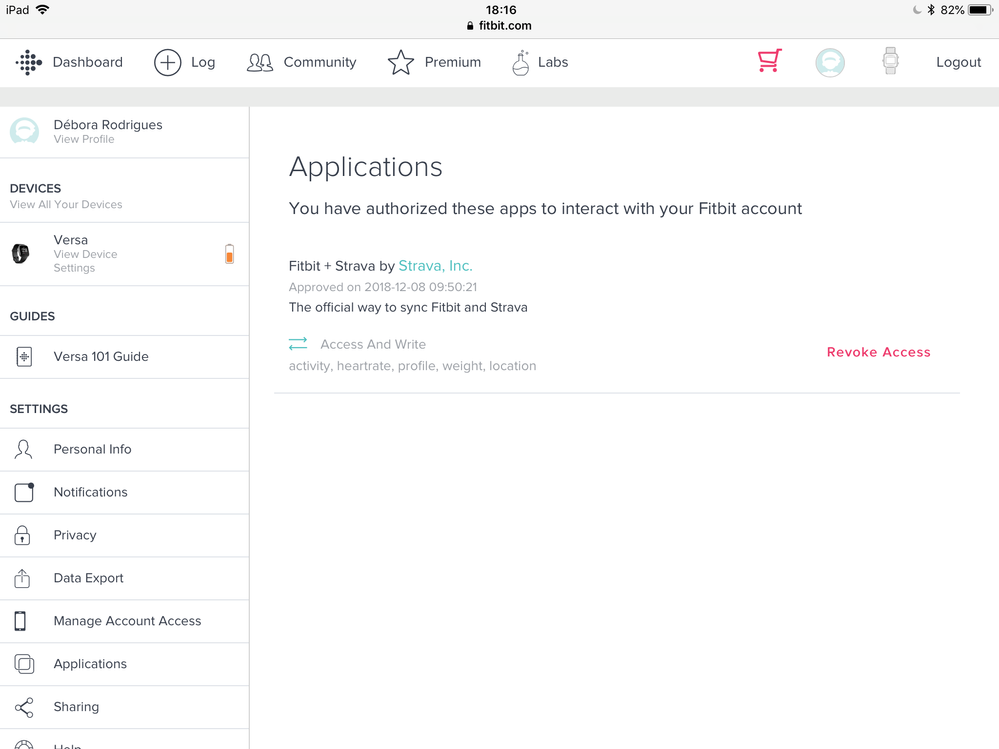
Task: Click the Community people icon
Action: tap(260, 62)
